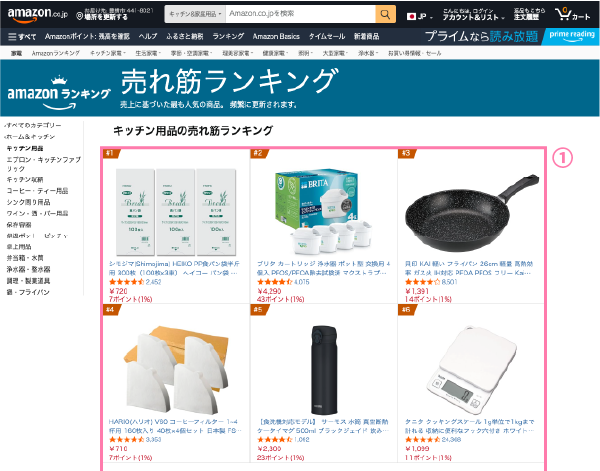Expand the search category dropdown キッチン&家庭用品
The height and width of the screenshot is (471, 600).
click(195, 14)
